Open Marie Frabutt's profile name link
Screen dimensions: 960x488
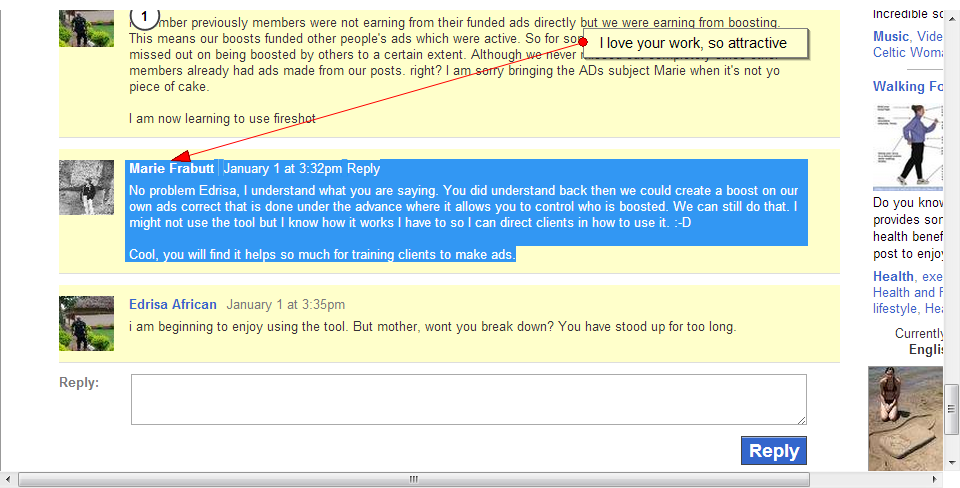171,169
